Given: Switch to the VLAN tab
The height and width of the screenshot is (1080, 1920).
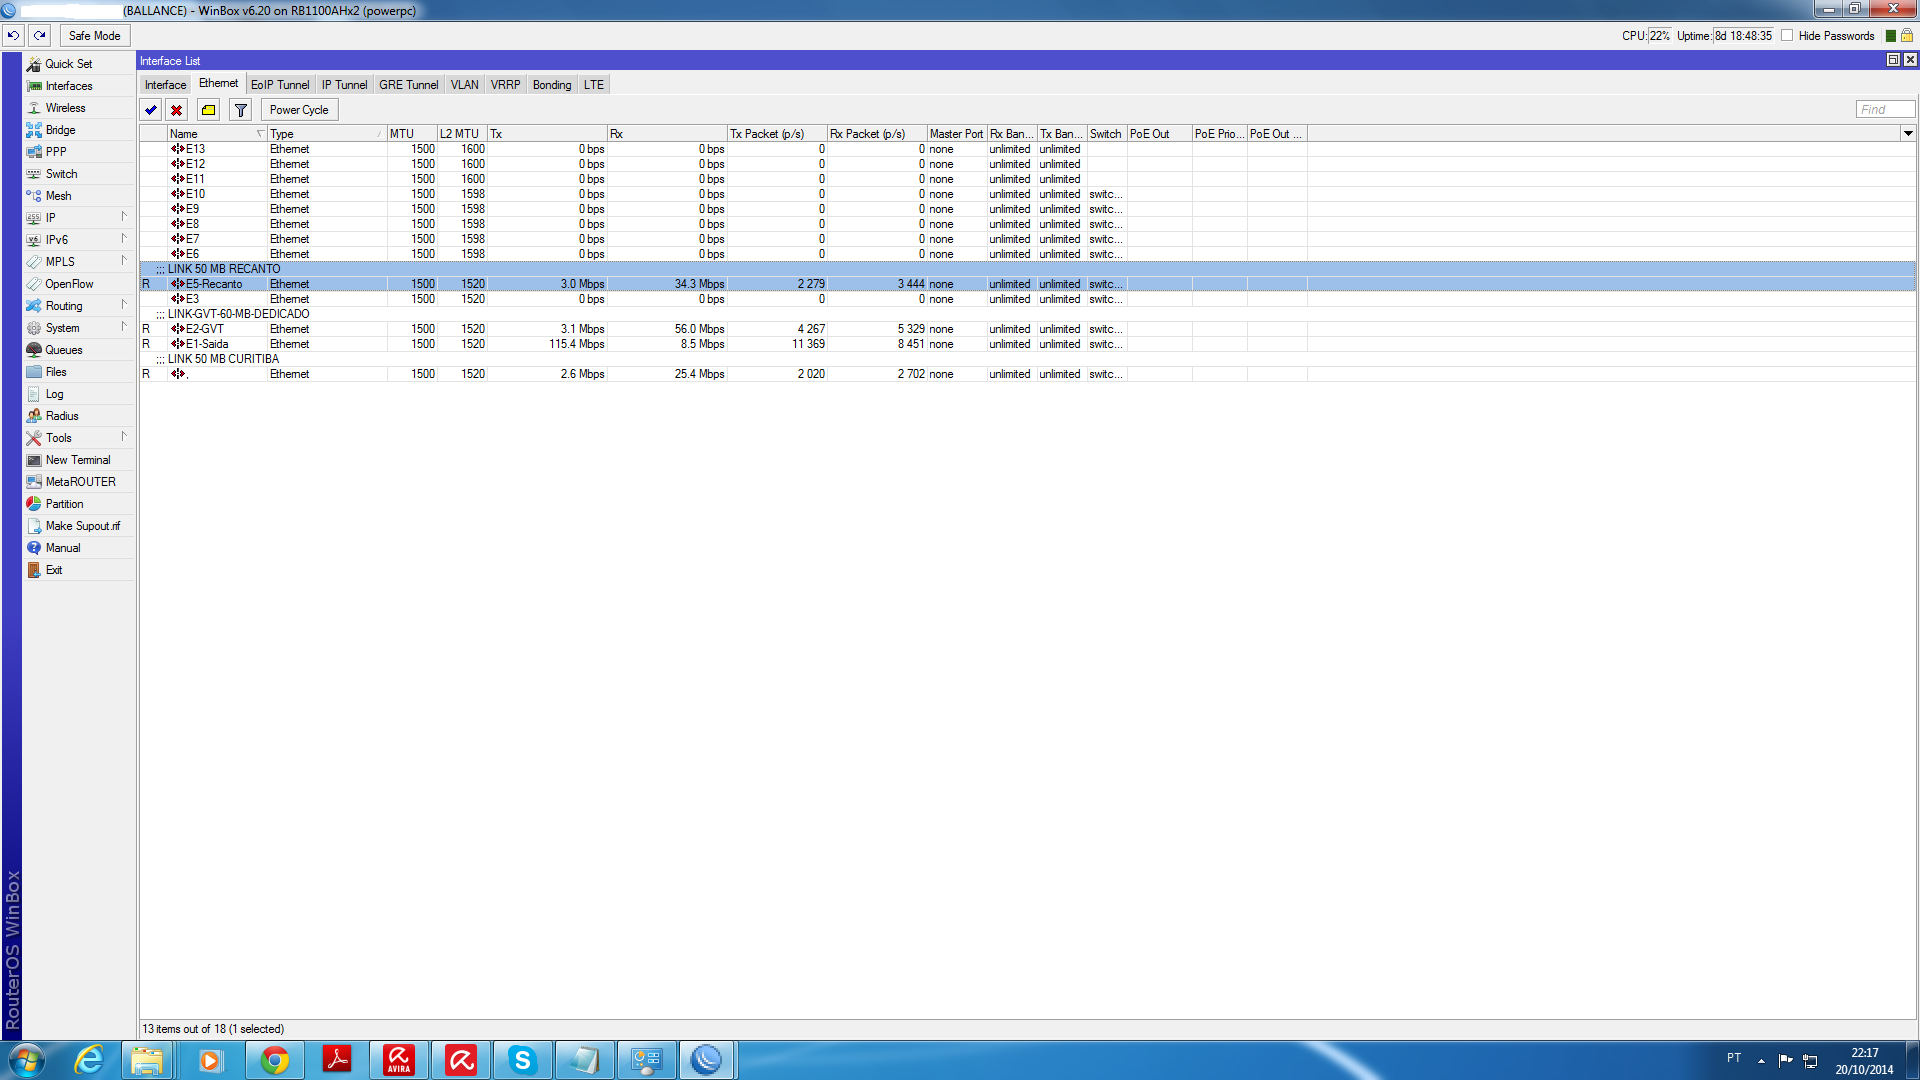Looking at the screenshot, I should tap(464, 85).
